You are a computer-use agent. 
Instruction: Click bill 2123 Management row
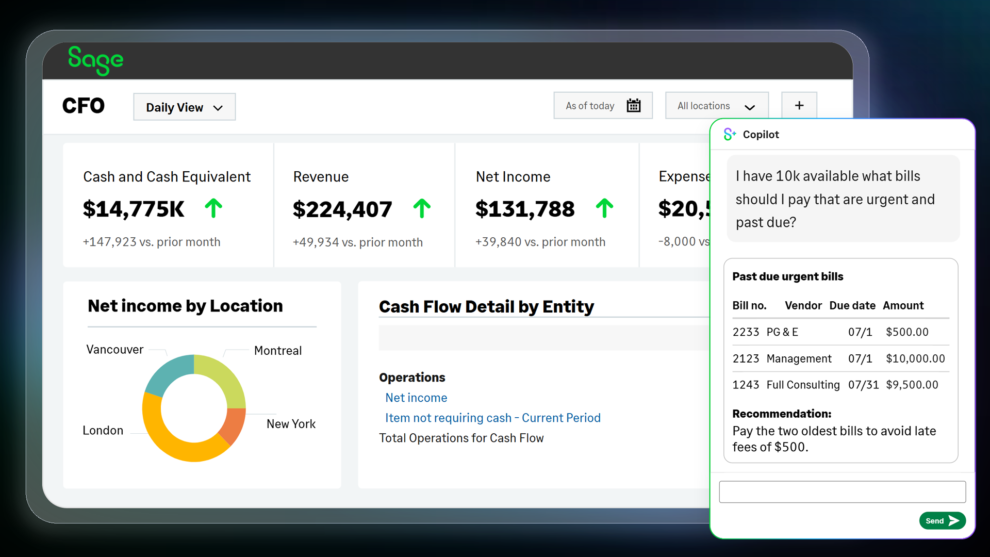tap(840, 358)
